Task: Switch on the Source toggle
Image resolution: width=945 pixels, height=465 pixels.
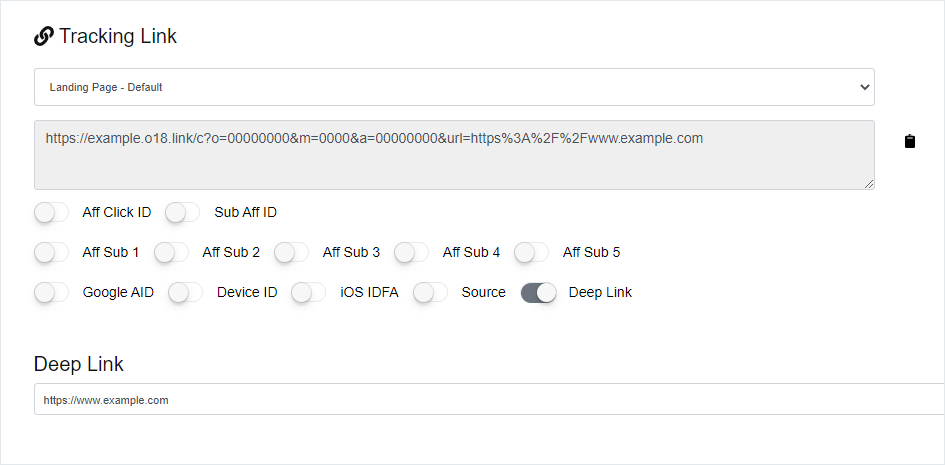Action: 430,292
